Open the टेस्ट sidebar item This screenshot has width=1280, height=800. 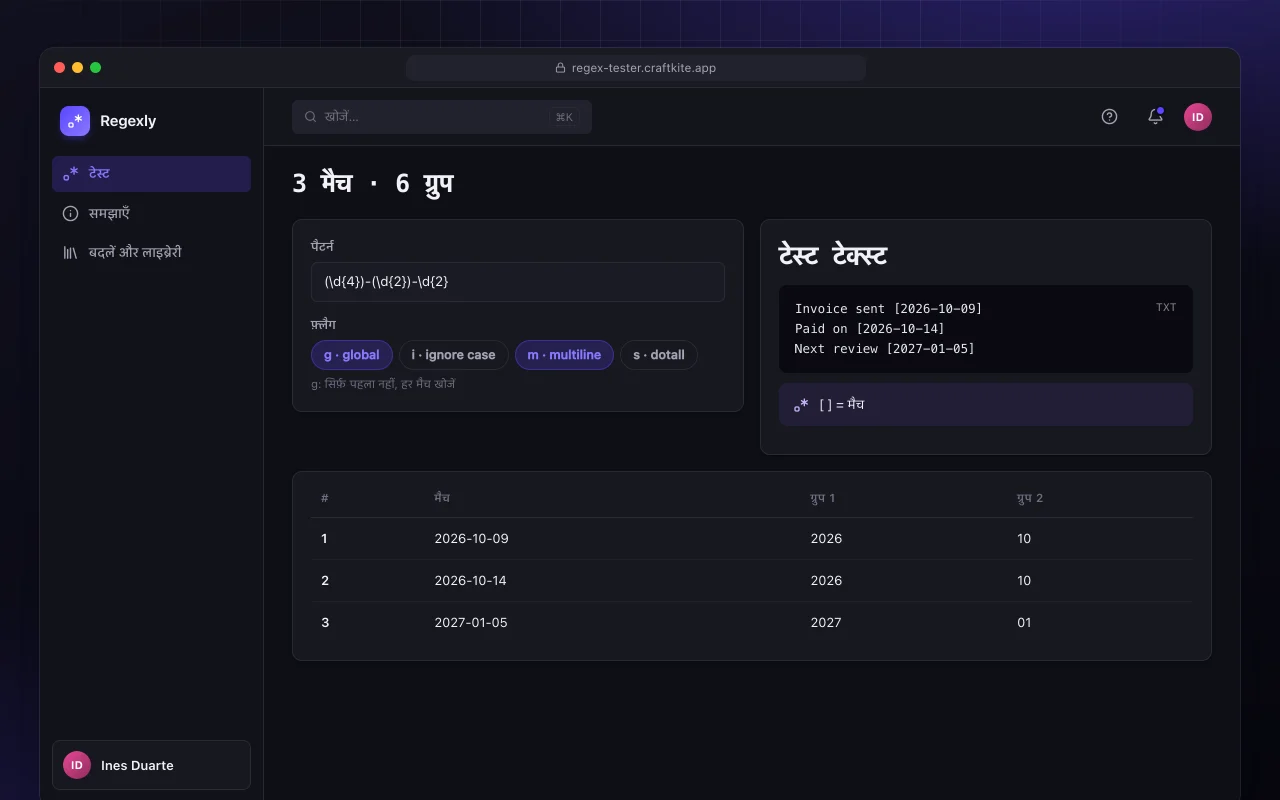click(151, 174)
